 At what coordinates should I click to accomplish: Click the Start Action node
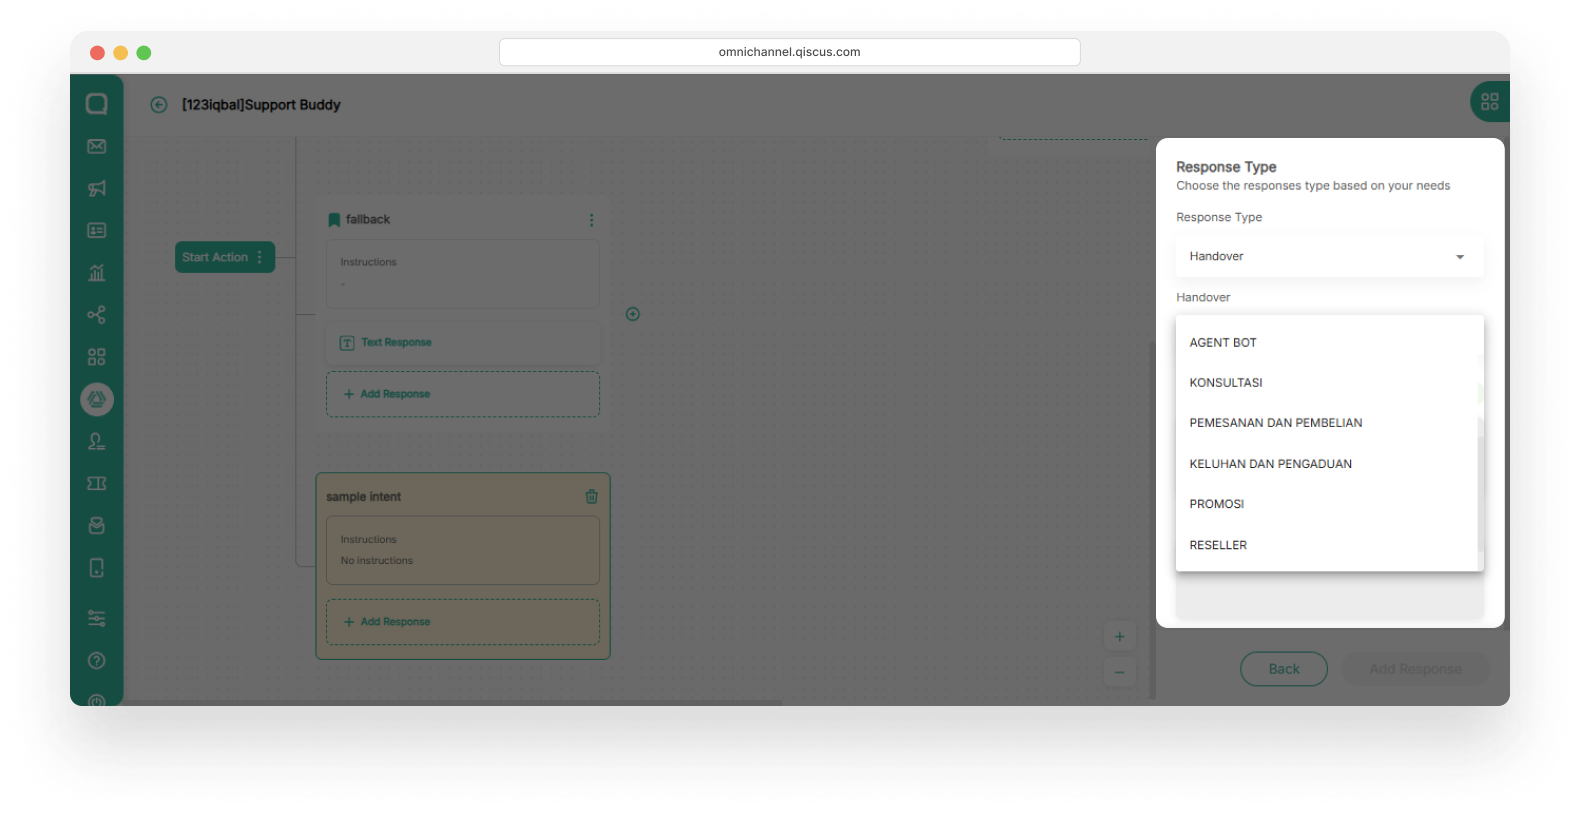click(225, 257)
